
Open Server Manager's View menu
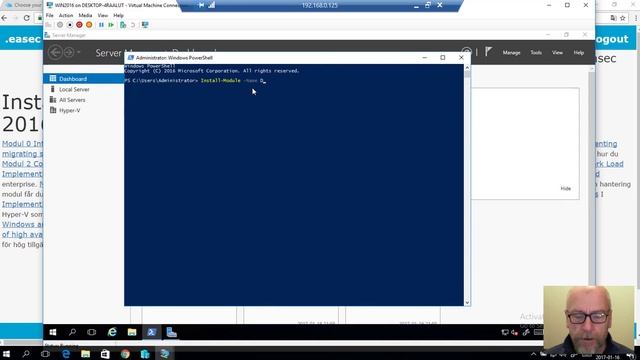tap(557, 53)
